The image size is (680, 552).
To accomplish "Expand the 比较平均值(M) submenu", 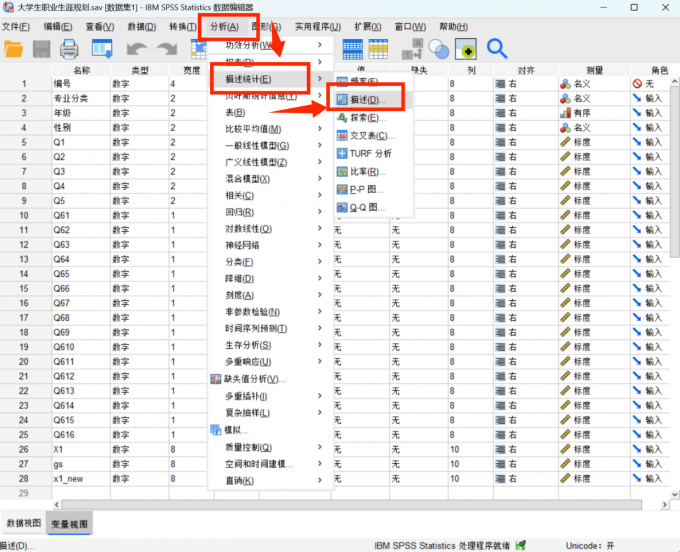I will (x=253, y=129).
